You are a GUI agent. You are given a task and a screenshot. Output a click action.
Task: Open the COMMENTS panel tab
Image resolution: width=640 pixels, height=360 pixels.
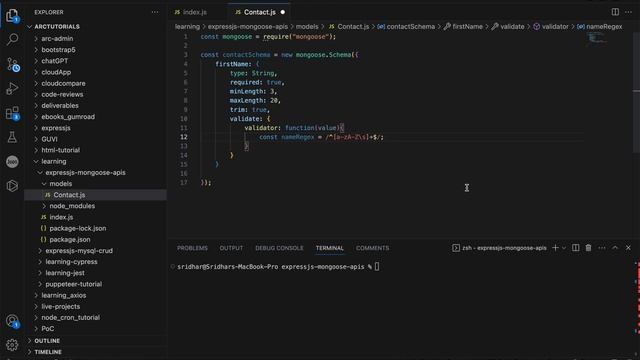(372, 248)
